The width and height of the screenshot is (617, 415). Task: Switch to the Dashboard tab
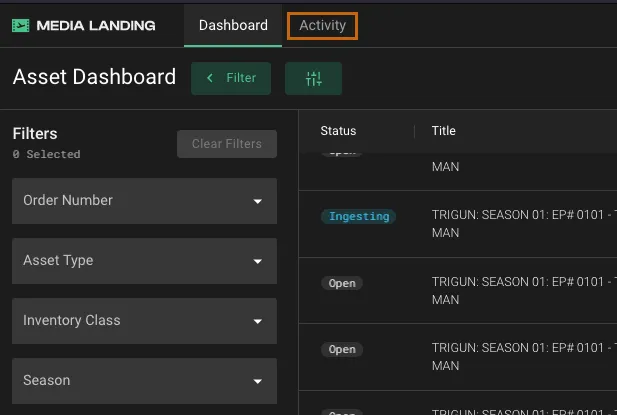click(233, 25)
